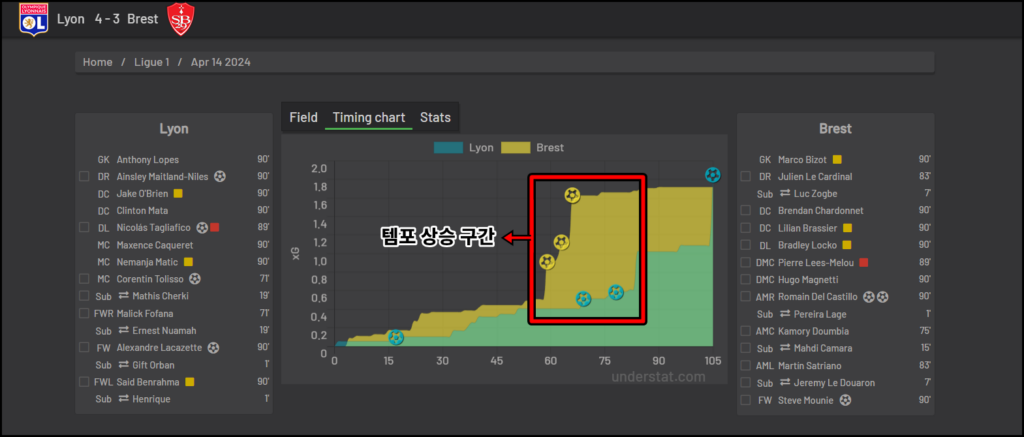This screenshot has height=437, width=1024.
Task: Tick the checkbox for Ainsley Maitland-Niles
Action: tap(84, 176)
